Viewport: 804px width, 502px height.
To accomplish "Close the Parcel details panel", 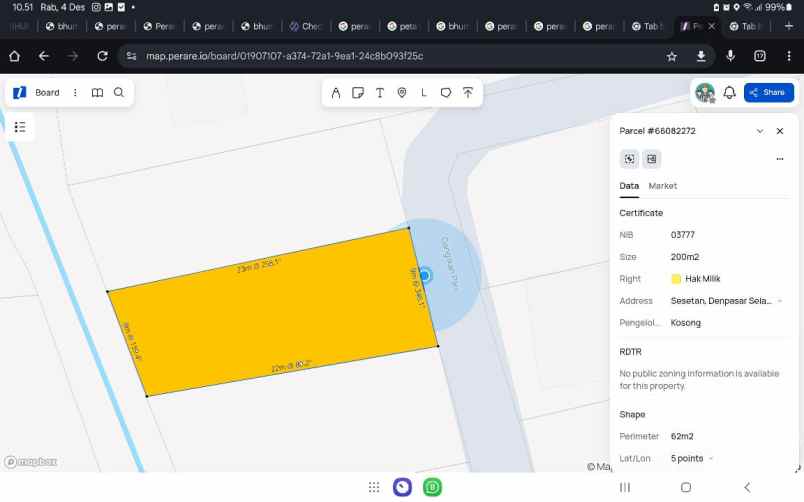I will point(780,131).
